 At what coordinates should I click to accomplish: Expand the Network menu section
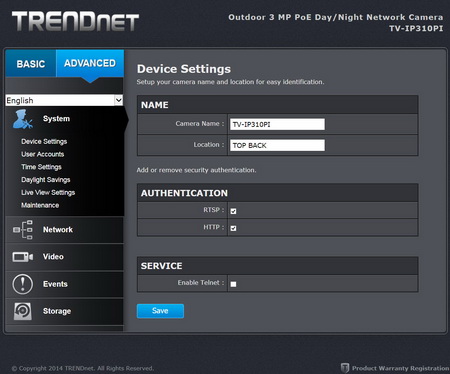[x=64, y=230]
